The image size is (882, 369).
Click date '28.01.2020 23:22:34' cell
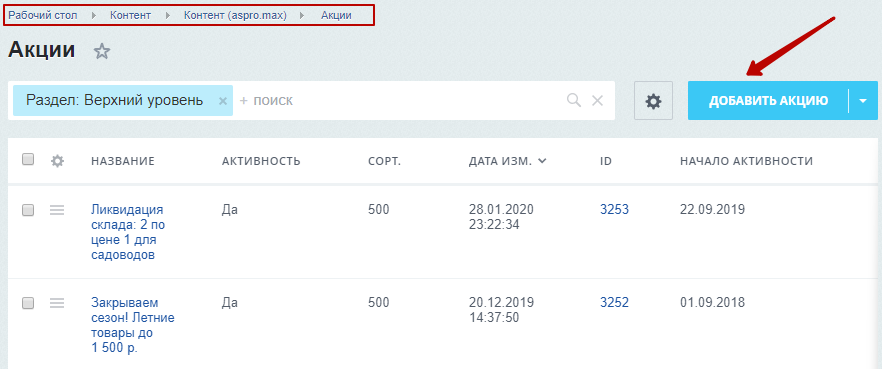tap(501, 217)
